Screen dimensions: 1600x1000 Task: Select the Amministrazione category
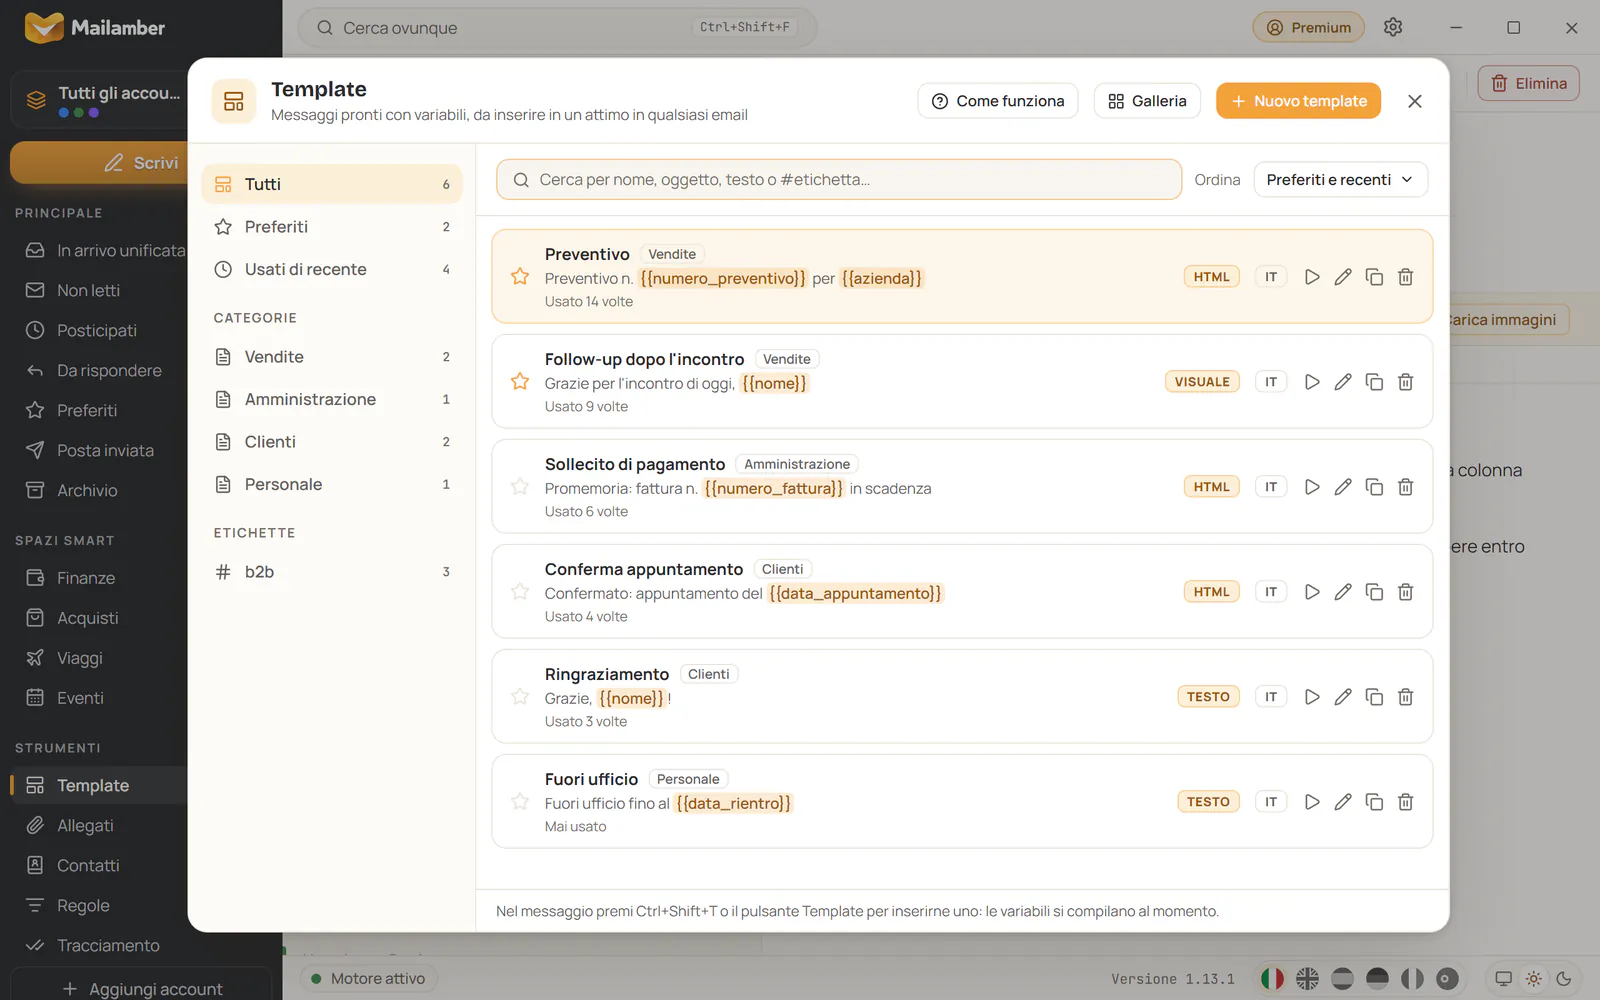click(x=332, y=399)
